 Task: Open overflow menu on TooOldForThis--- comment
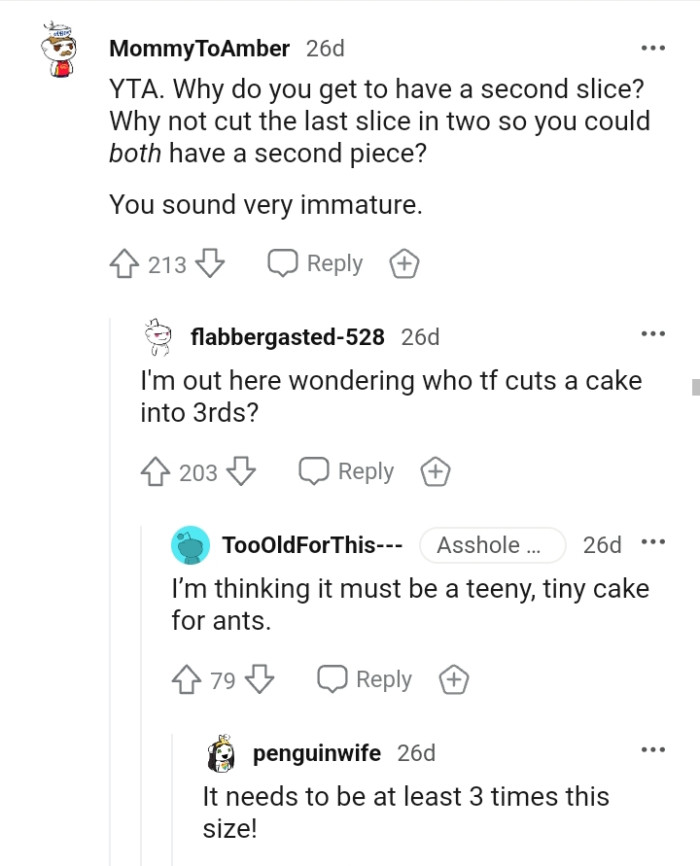(x=653, y=545)
